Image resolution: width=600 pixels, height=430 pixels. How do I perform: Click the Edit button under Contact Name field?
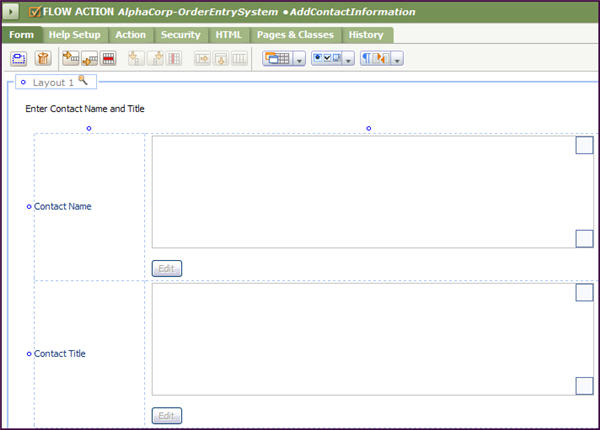tap(167, 269)
